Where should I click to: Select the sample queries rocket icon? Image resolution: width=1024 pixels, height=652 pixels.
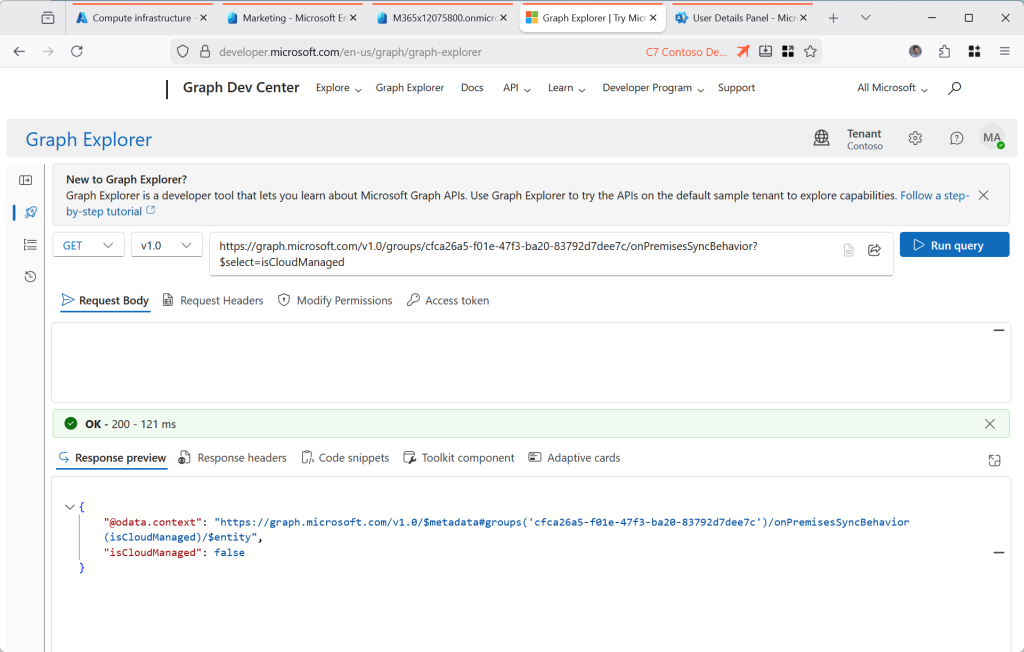point(29,212)
